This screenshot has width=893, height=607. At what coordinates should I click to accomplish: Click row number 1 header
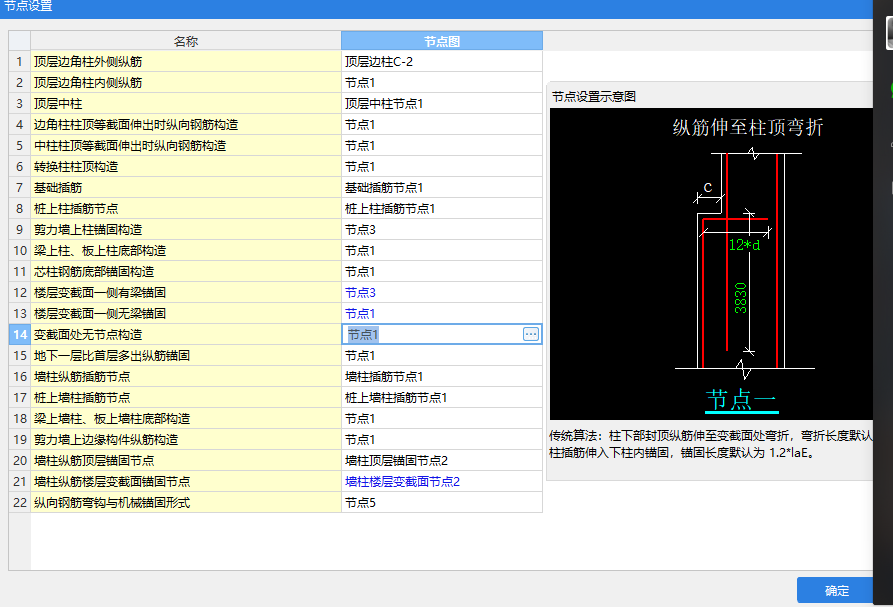click(20, 61)
